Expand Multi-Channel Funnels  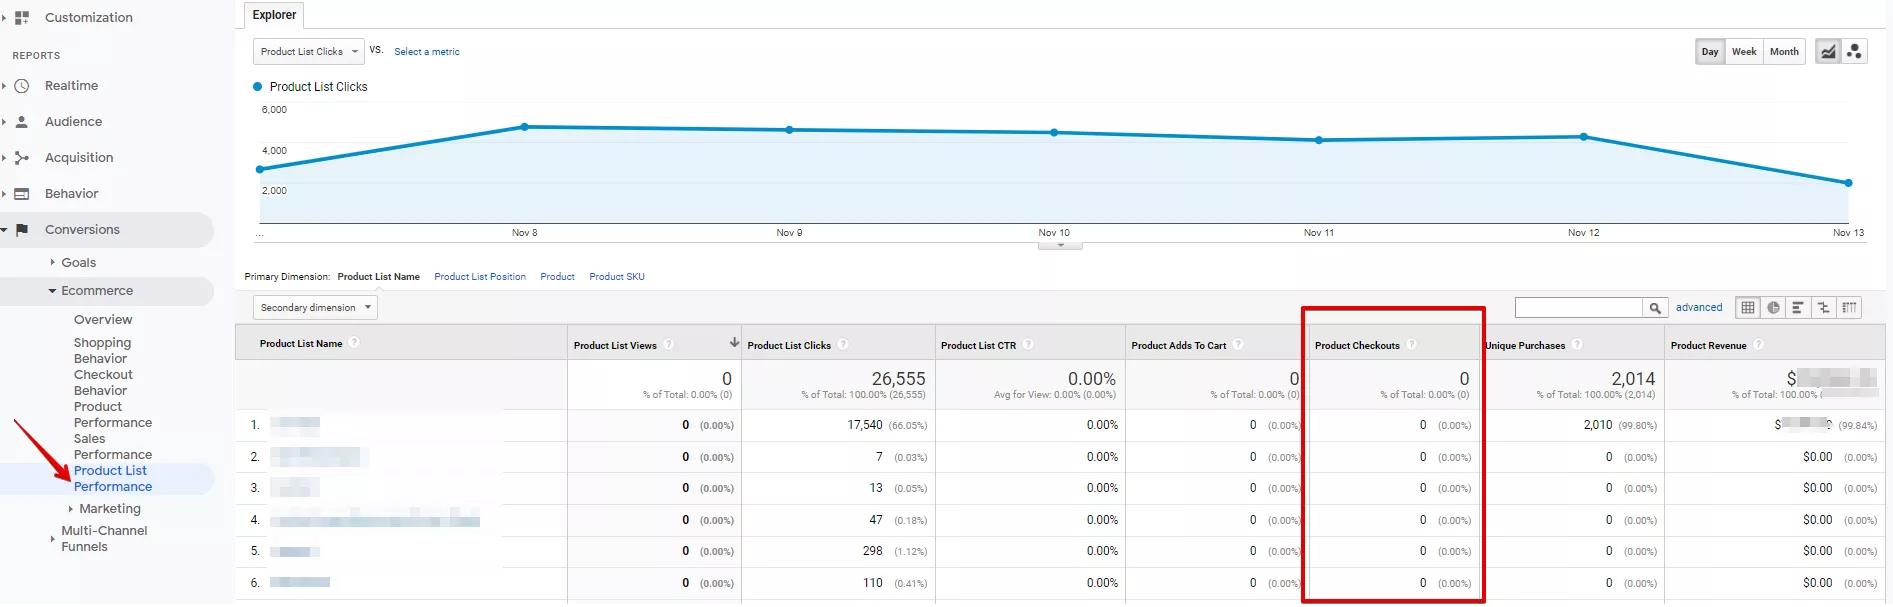tap(53, 539)
